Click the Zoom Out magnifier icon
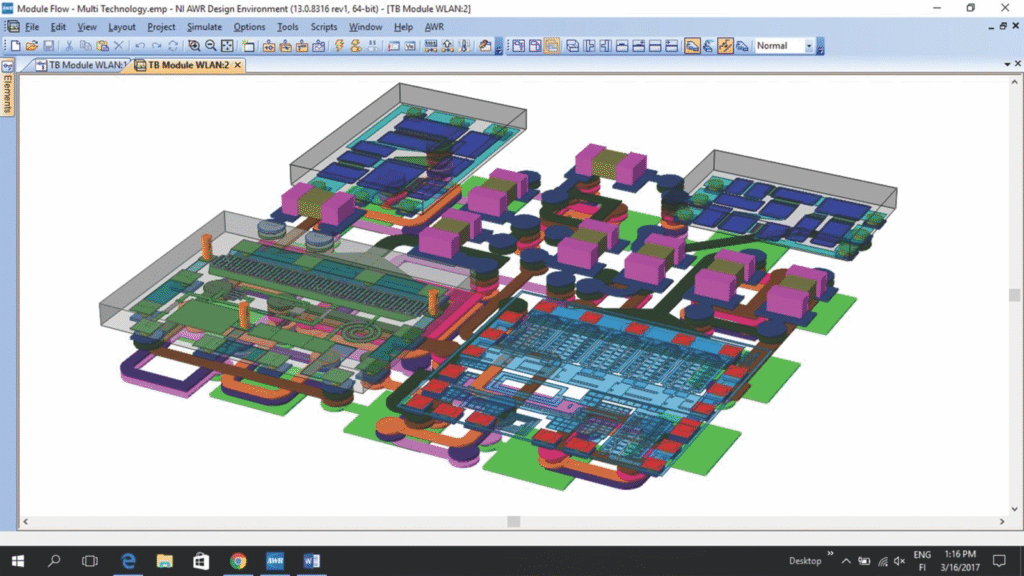The image size is (1024, 576). click(211, 46)
